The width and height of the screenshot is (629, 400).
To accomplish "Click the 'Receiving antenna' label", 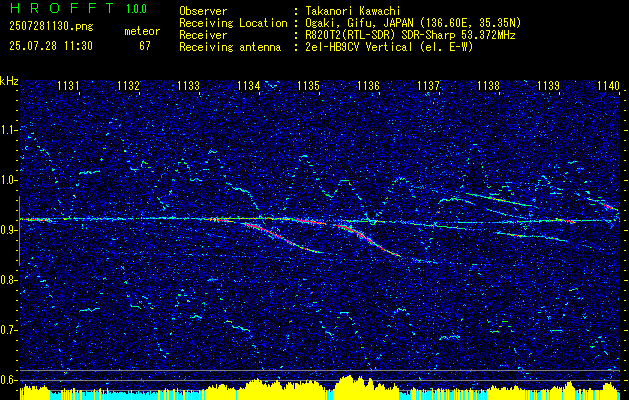I will click(230, 47).
